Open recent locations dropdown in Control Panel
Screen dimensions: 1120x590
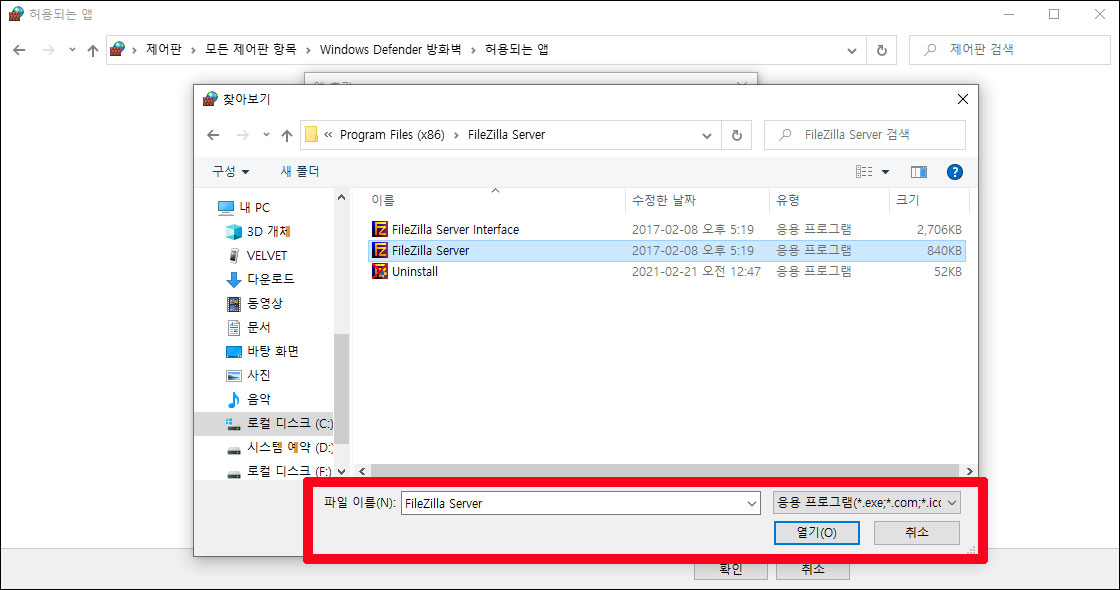coord(72,50)
